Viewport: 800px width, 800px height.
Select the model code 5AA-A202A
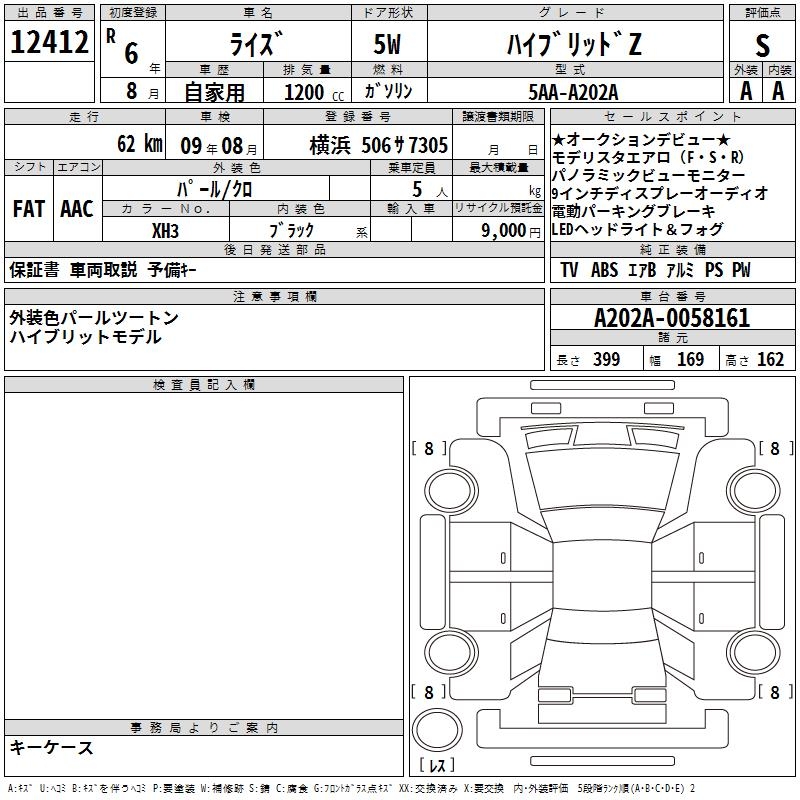pyautogui.click(x=573, y=92)
